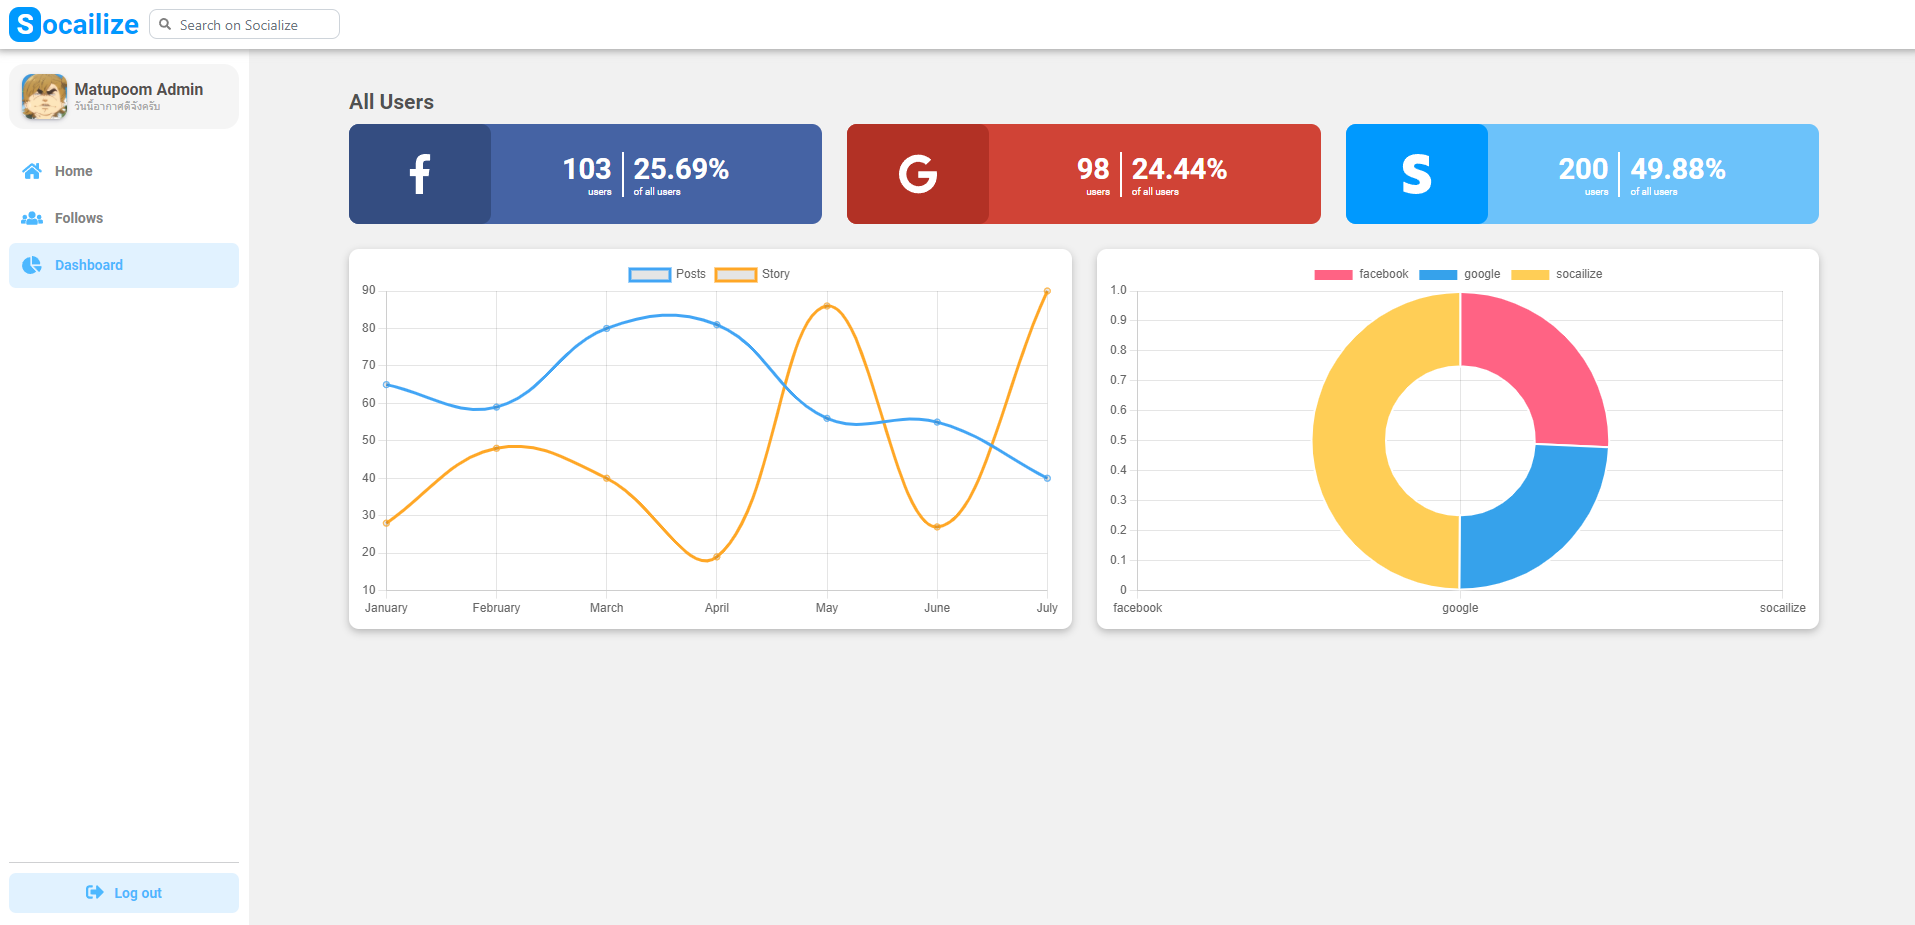Click the All Users heading
Image resolution: width=1915 pixels, height=925 pixels.
[x=391, y=102]
